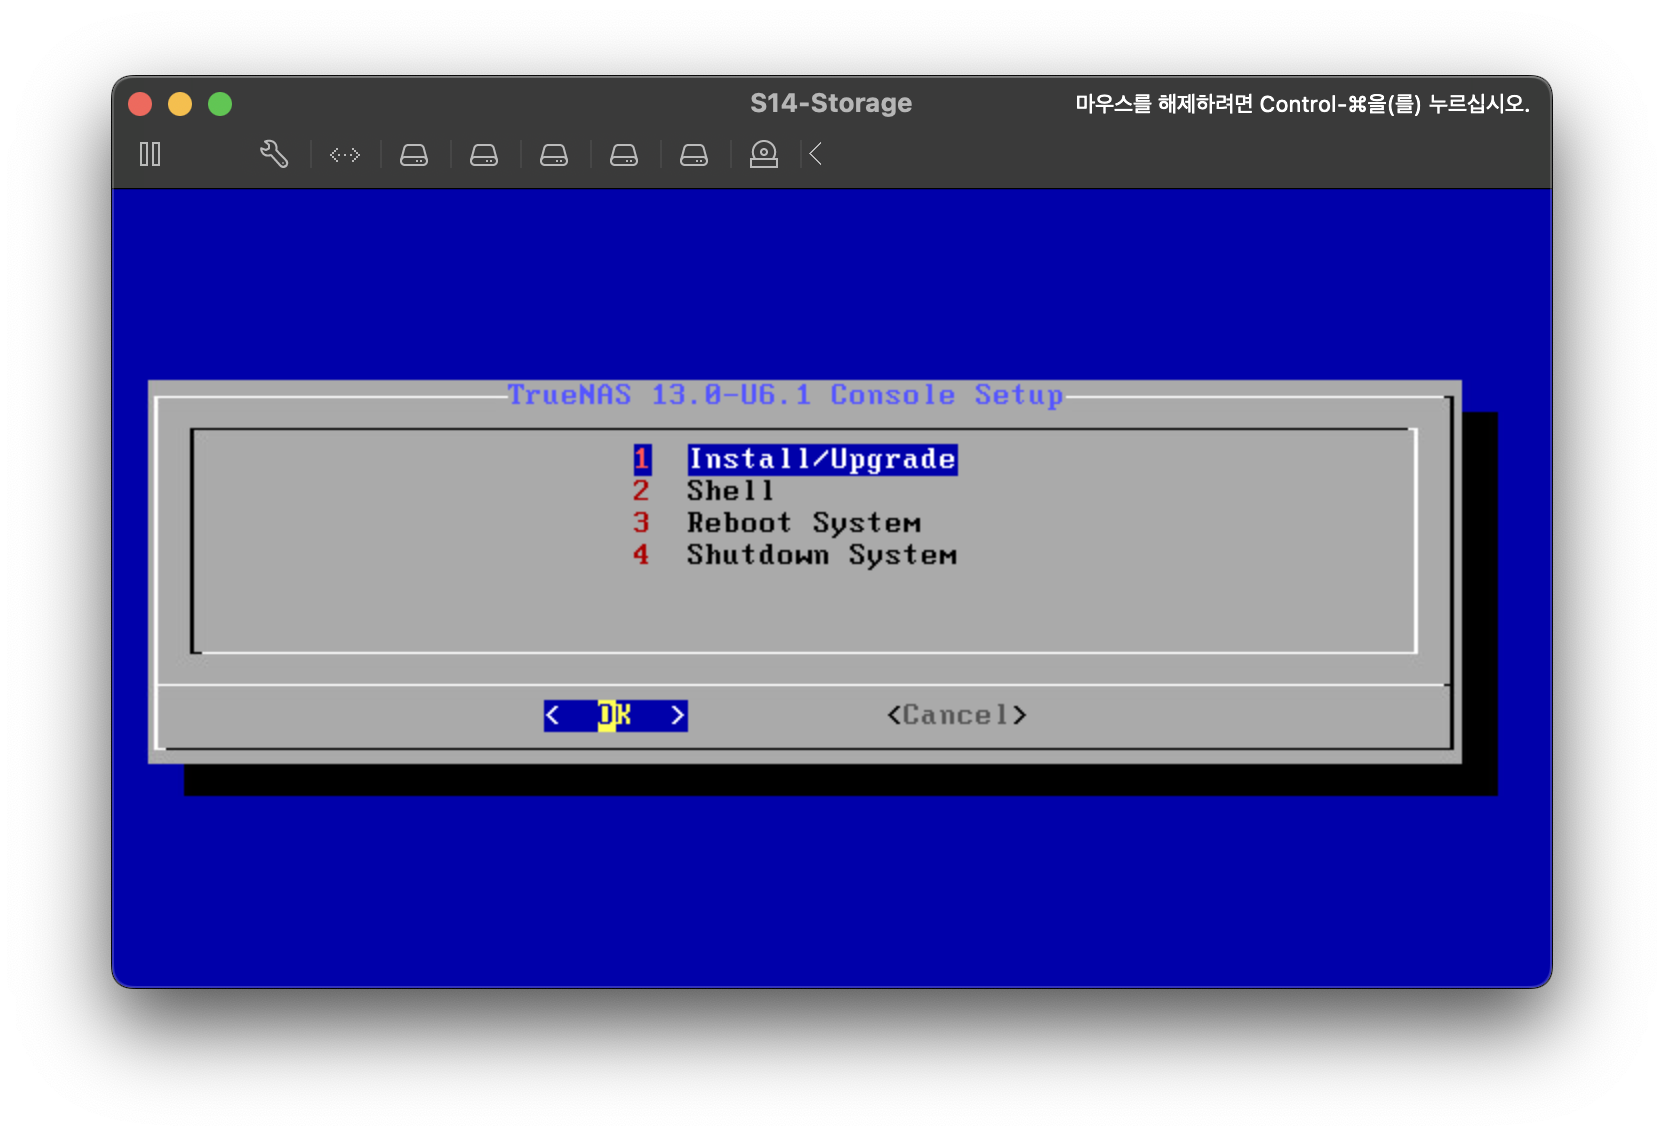
Task: Pause the S14-Storage virtual machine
Action: (x=150, y=154)
